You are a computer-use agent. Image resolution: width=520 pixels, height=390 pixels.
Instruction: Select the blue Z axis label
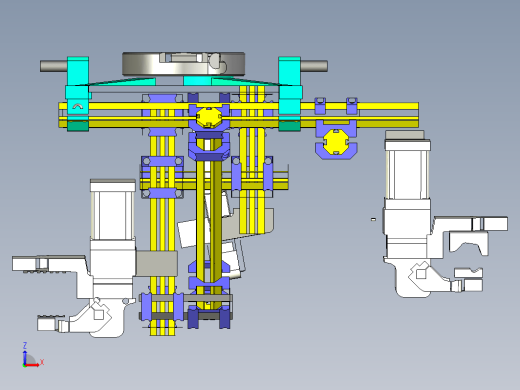(x=25, y=345)
